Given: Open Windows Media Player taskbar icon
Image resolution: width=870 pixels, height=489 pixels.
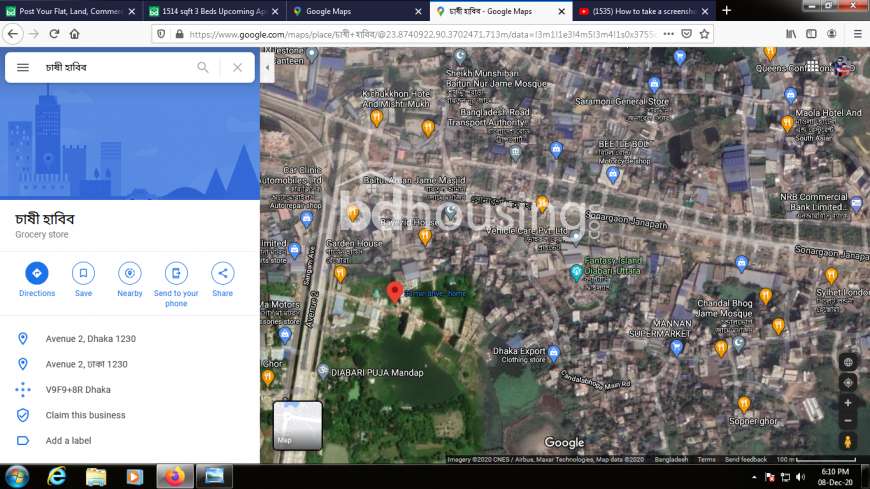Looking at the screenshot, I should coord(135,477).
